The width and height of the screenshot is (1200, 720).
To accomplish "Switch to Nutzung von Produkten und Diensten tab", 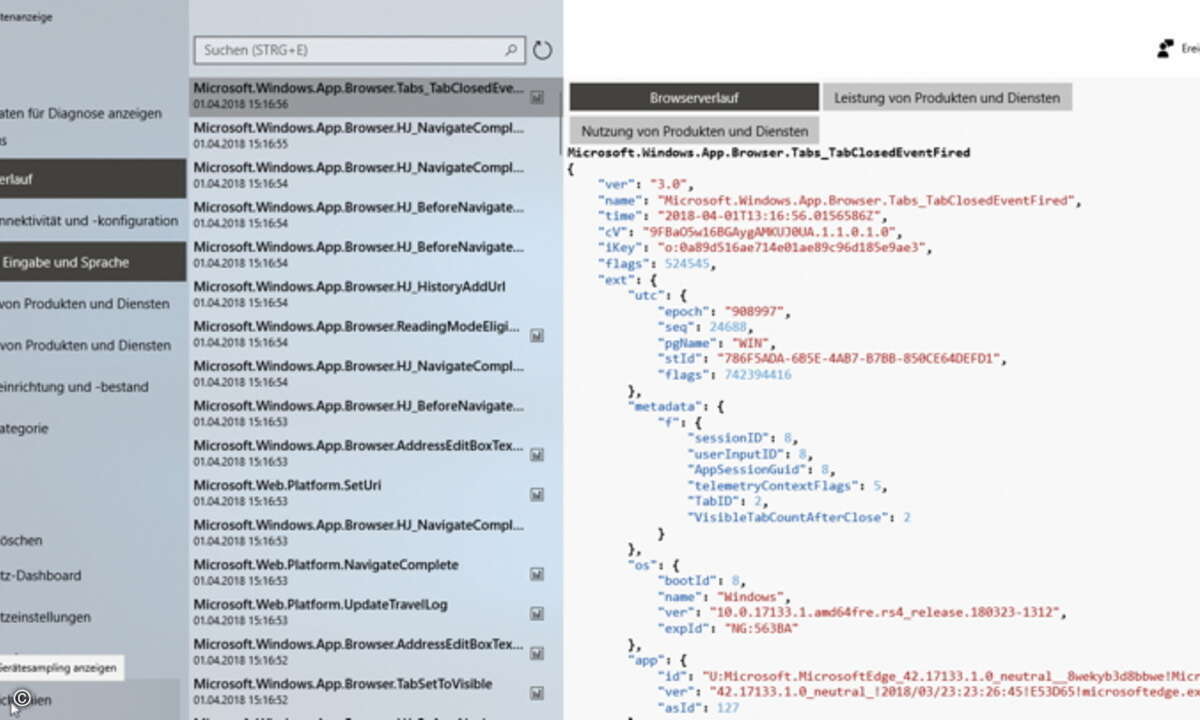I will coord(695,131).
